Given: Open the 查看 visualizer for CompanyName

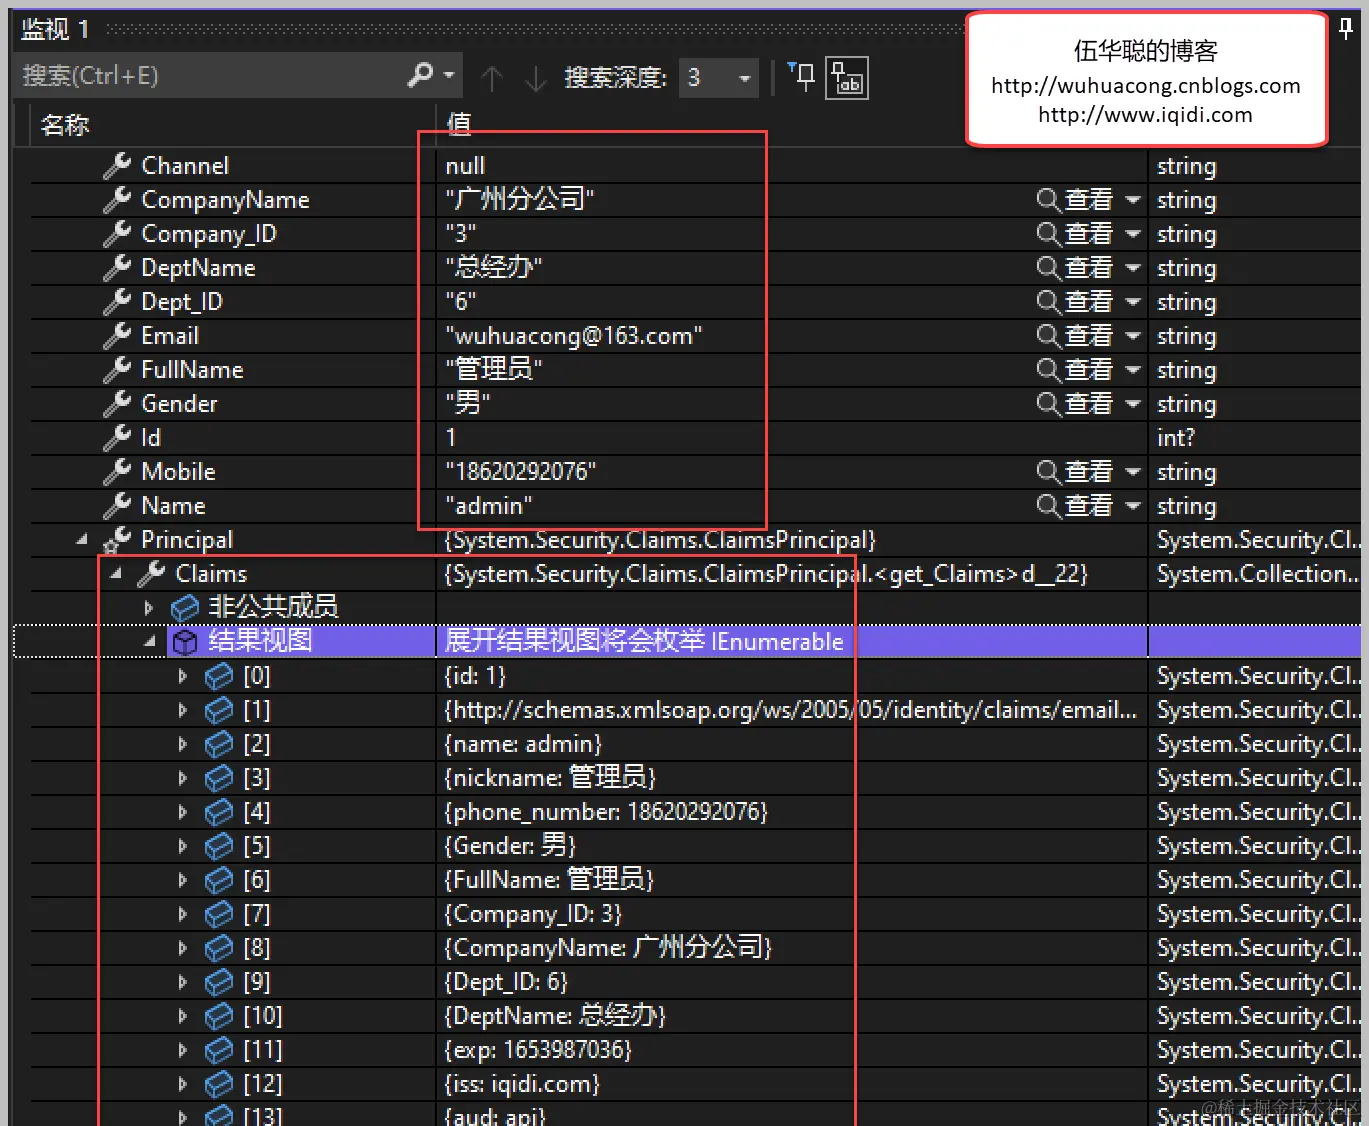Looking at the screenshot, I should click(x=1075, y=200).
